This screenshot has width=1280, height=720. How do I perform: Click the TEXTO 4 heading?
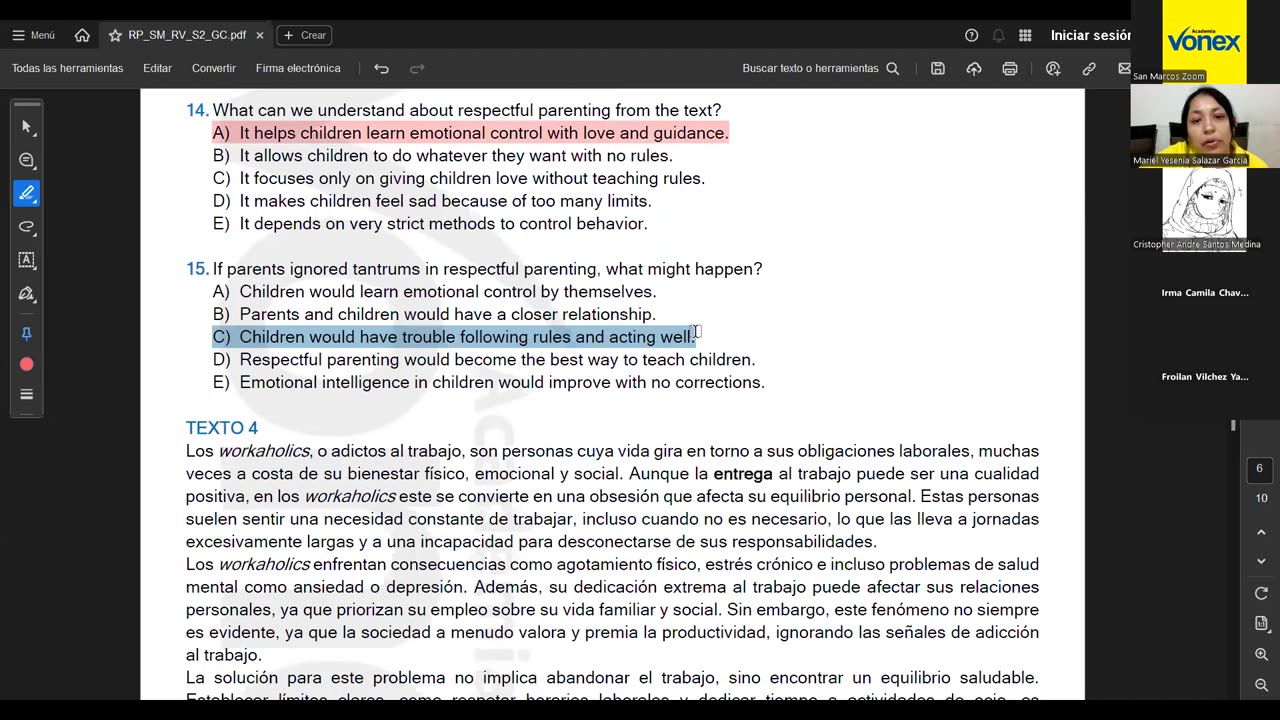tap(221, 428)
